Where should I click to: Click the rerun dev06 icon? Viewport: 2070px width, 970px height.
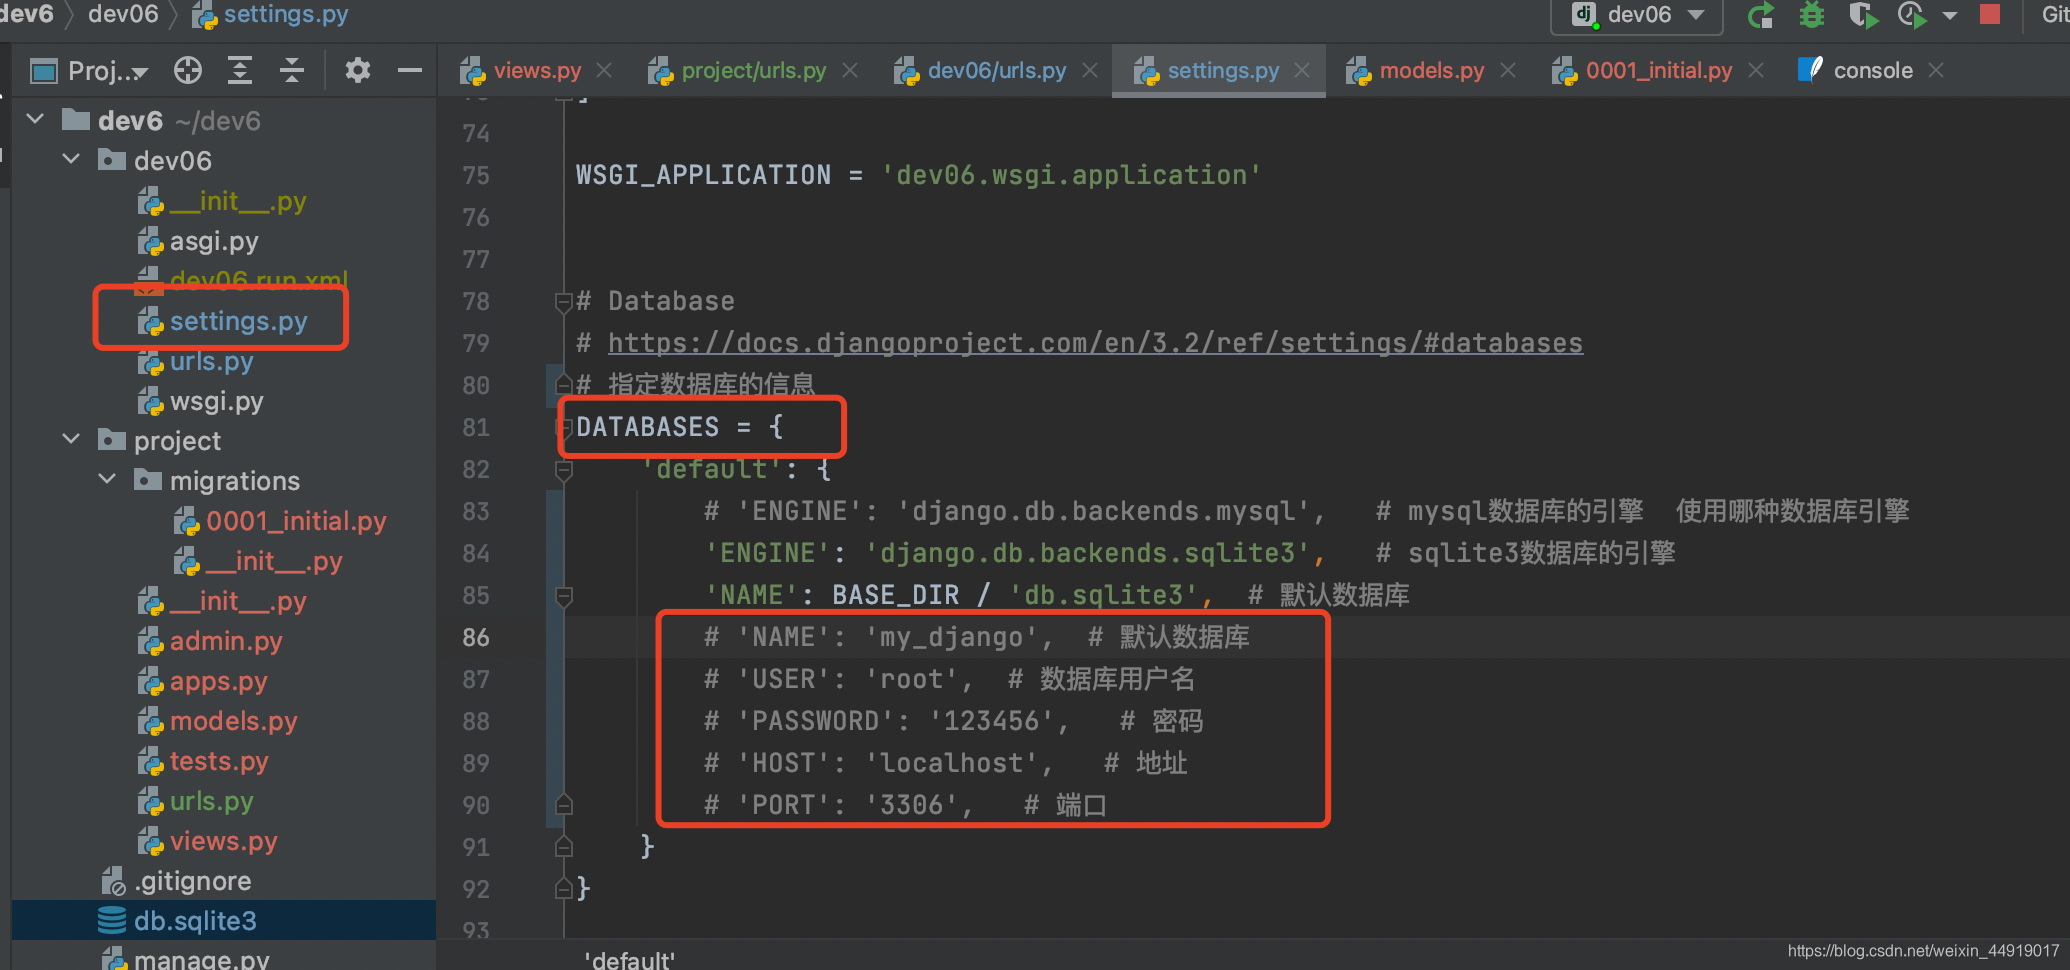(1761, 15)
